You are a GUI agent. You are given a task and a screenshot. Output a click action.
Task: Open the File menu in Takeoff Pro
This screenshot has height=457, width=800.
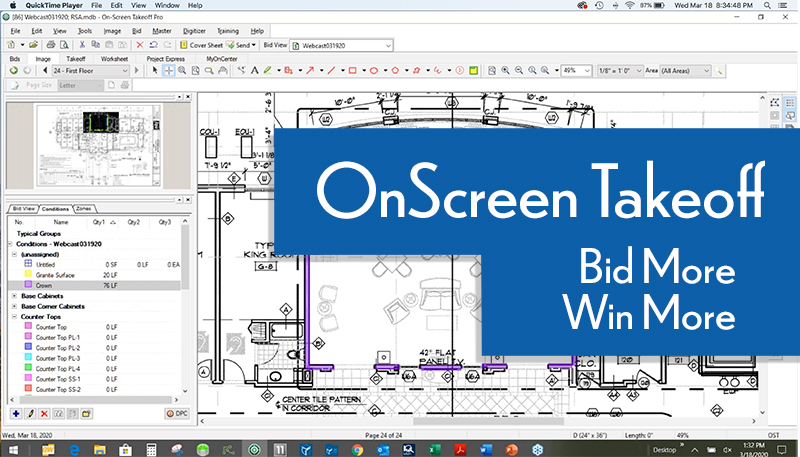click(15, 31)
